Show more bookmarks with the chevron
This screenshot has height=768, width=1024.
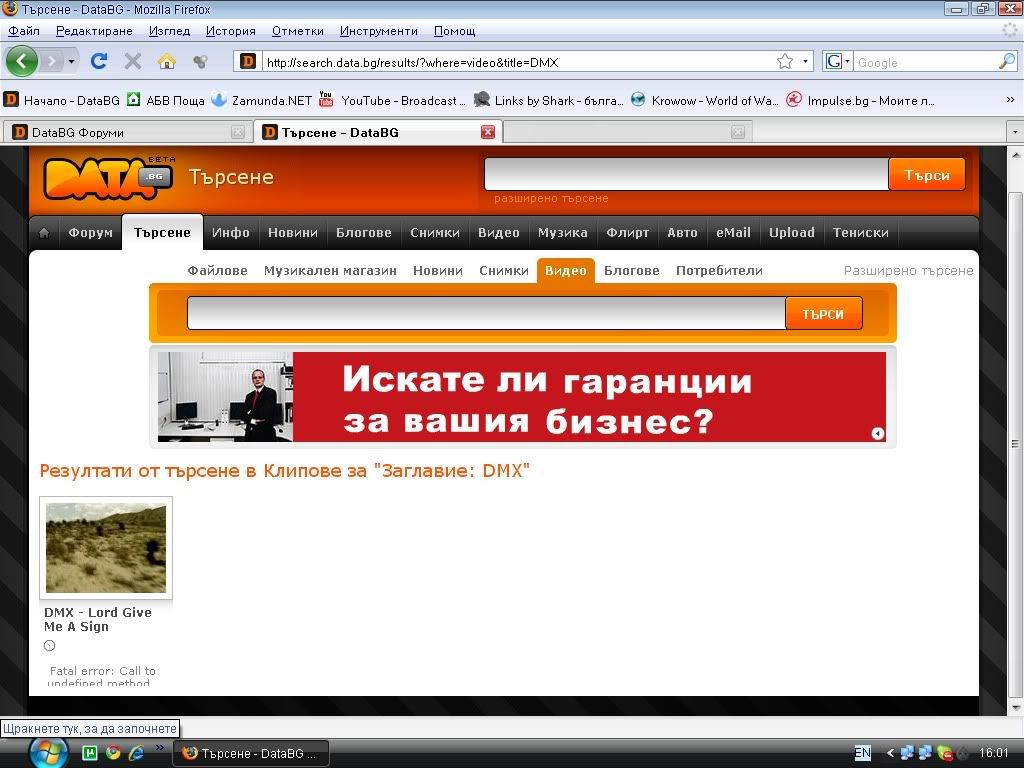point(1010,99)
